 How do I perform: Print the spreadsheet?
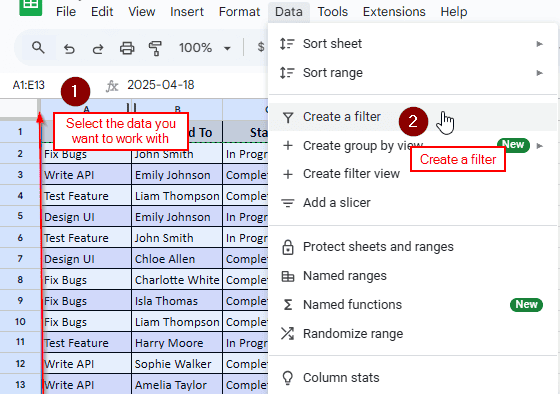(127, 48)
